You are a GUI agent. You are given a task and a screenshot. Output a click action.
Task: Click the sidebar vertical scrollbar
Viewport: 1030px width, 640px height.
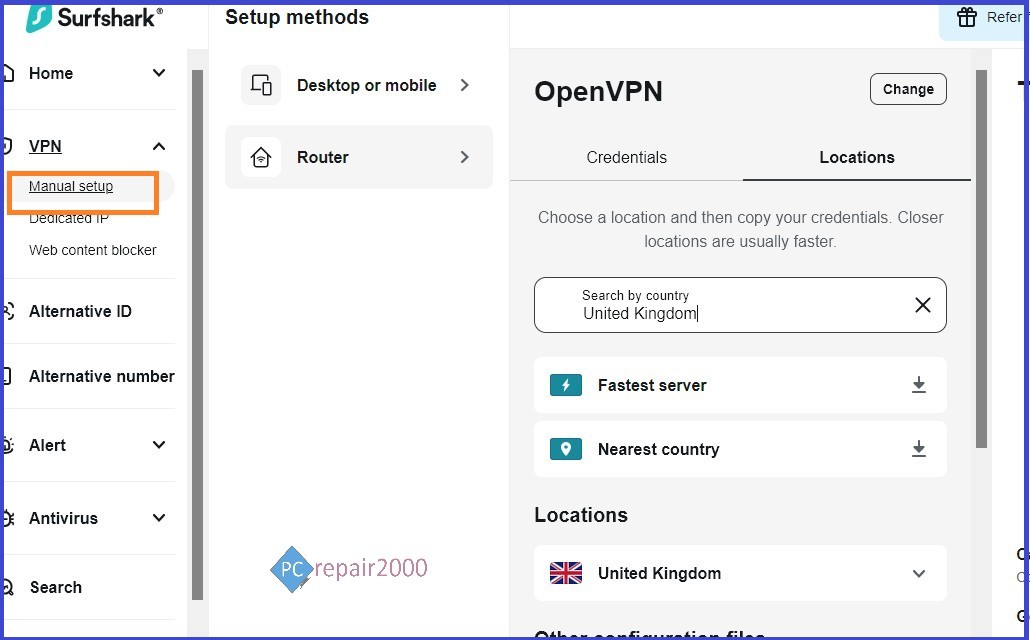(x=197, y=334)
